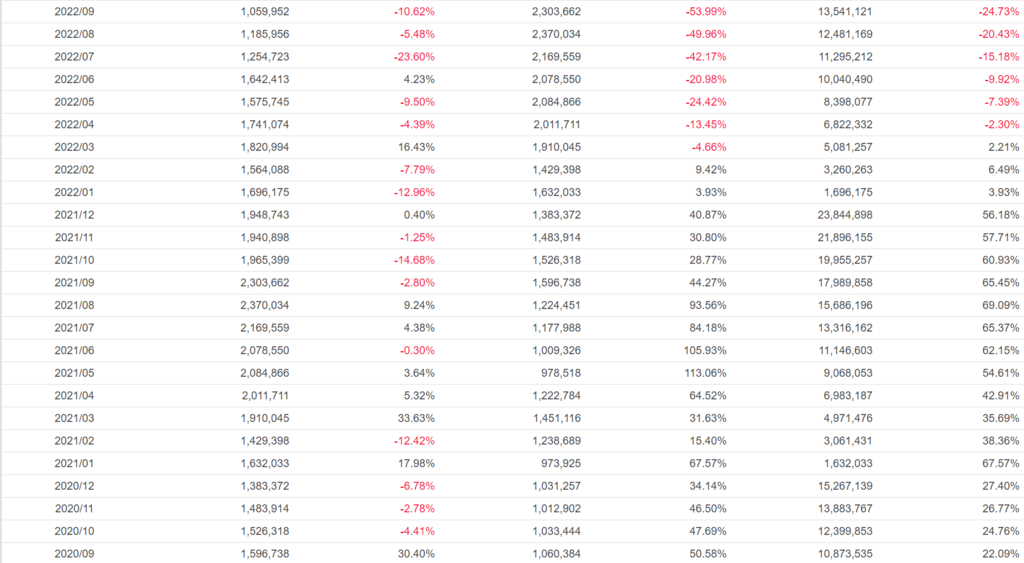1024x563 pixels.
Task: Select the 33.63% cell in the 2021/03 row
Action: (415, 418)
